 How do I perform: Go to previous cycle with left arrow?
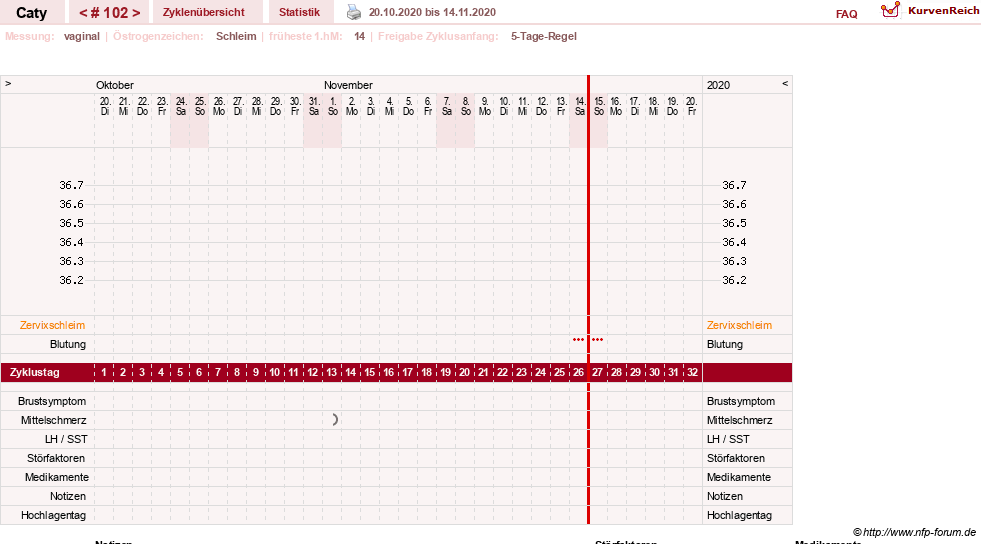click(83, 13)
